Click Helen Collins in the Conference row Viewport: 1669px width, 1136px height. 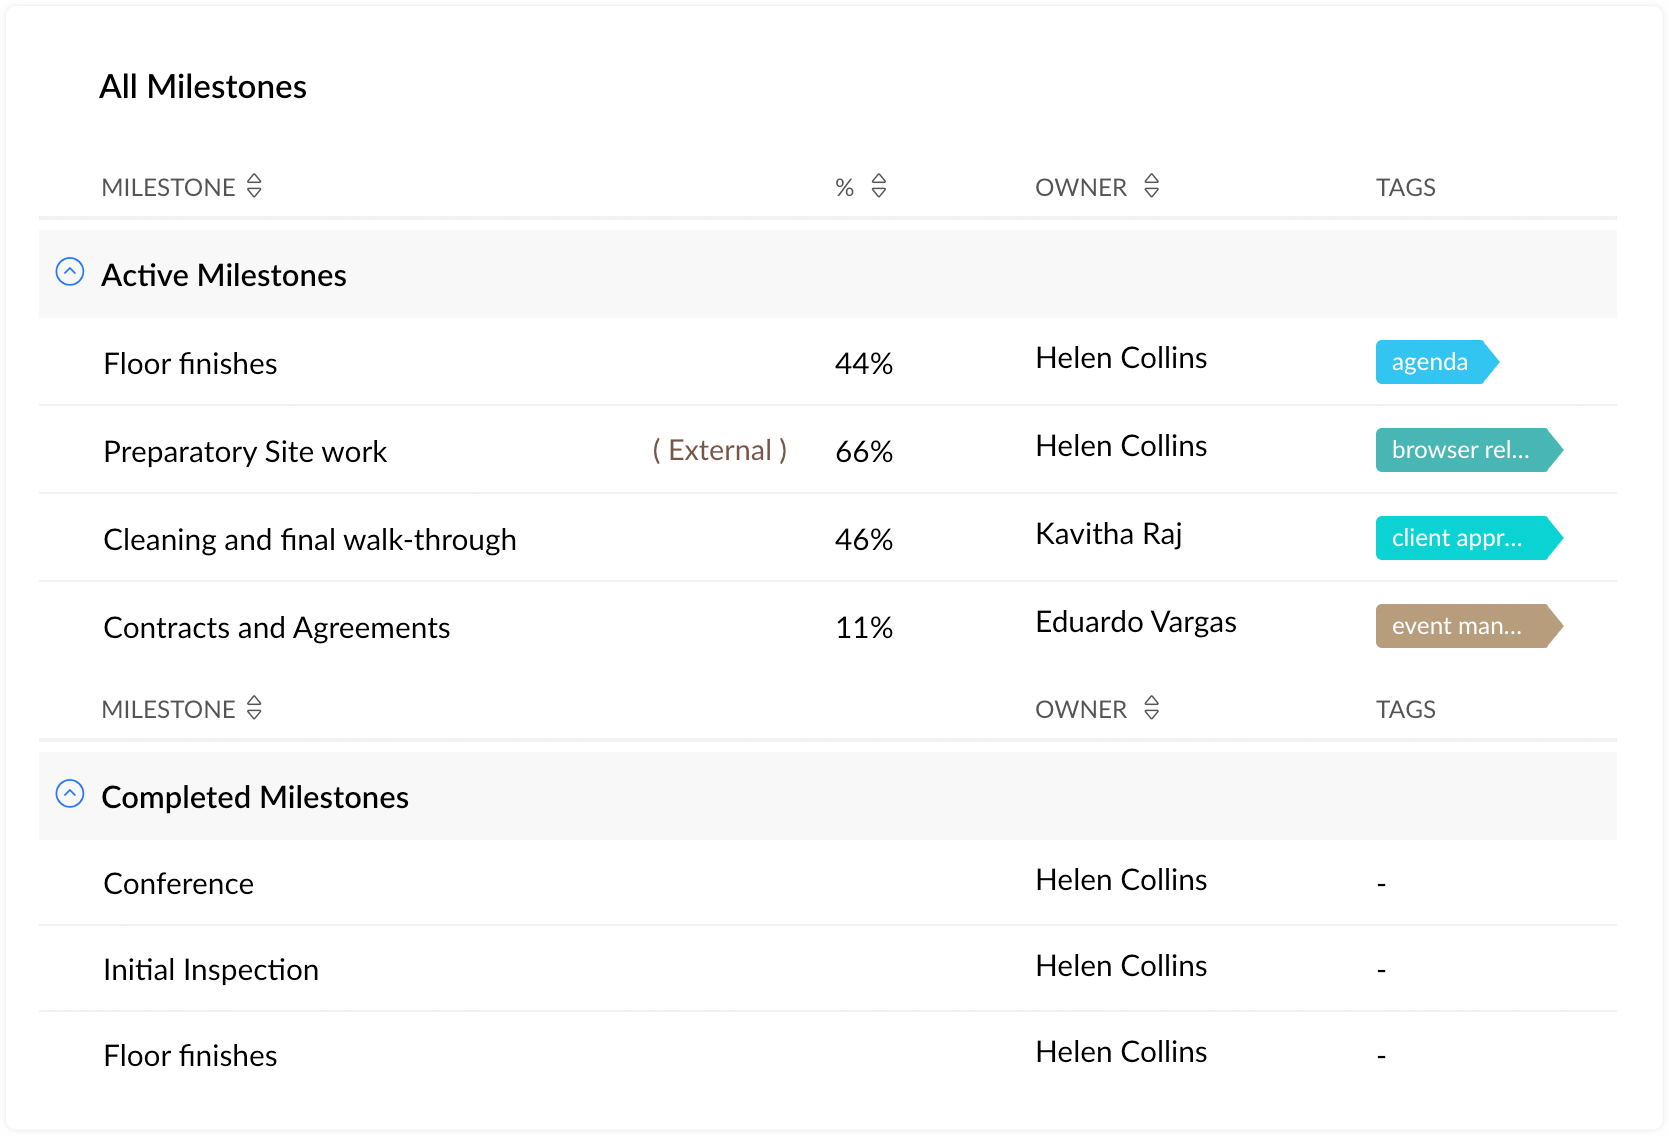pyautogui.click(x=1121, y=880)
